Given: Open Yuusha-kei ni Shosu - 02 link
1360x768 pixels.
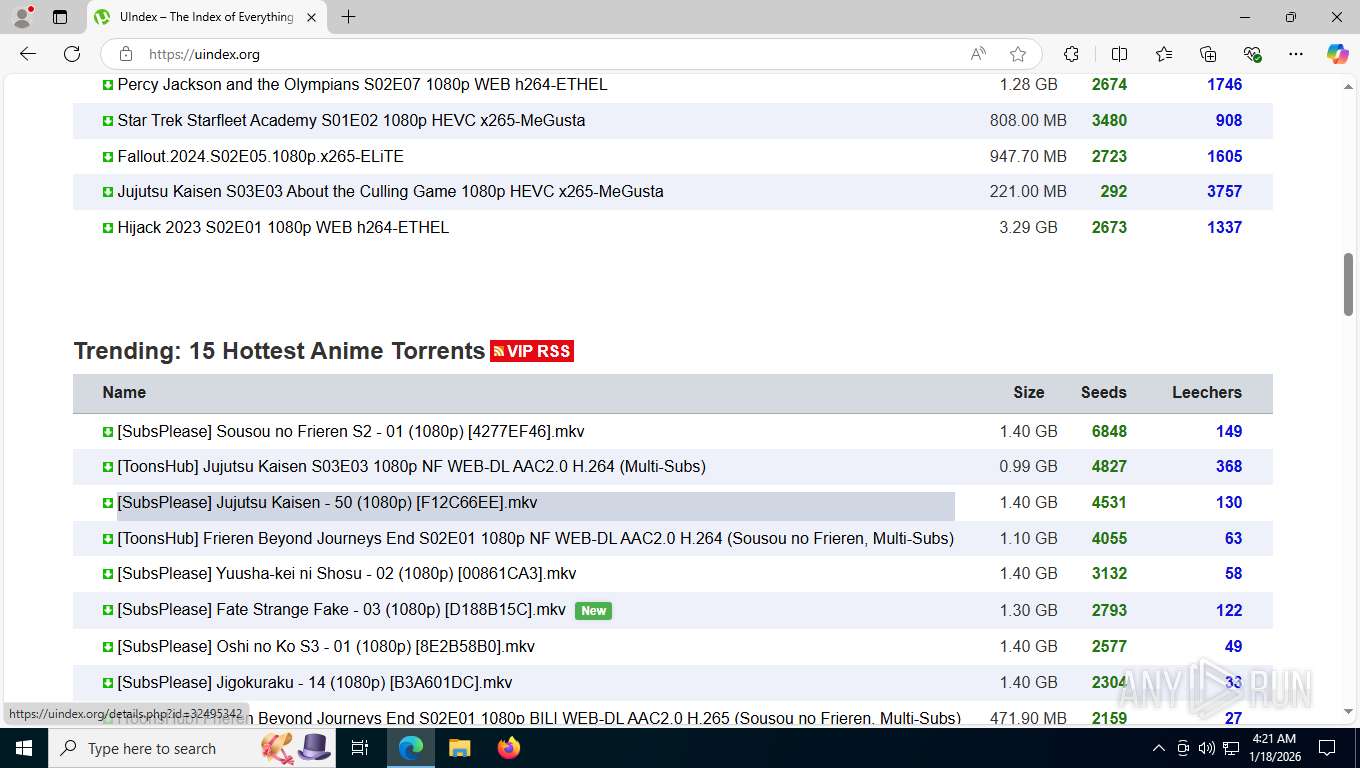Looking at the screenshot, I should click(x=346, y=573).
